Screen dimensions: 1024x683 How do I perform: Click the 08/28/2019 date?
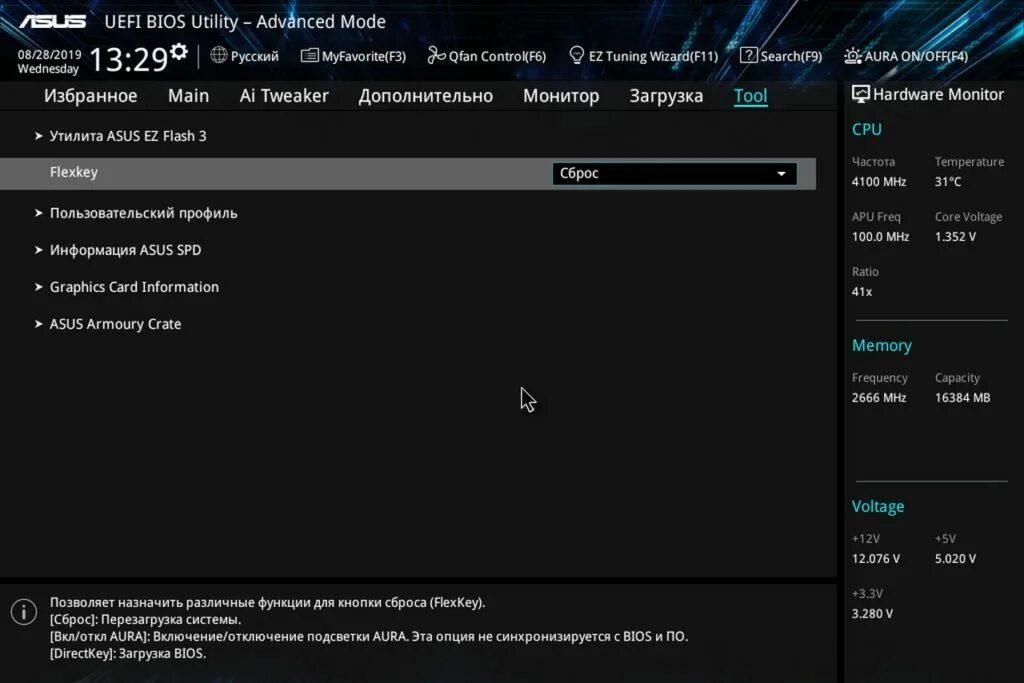click(50, 55)
